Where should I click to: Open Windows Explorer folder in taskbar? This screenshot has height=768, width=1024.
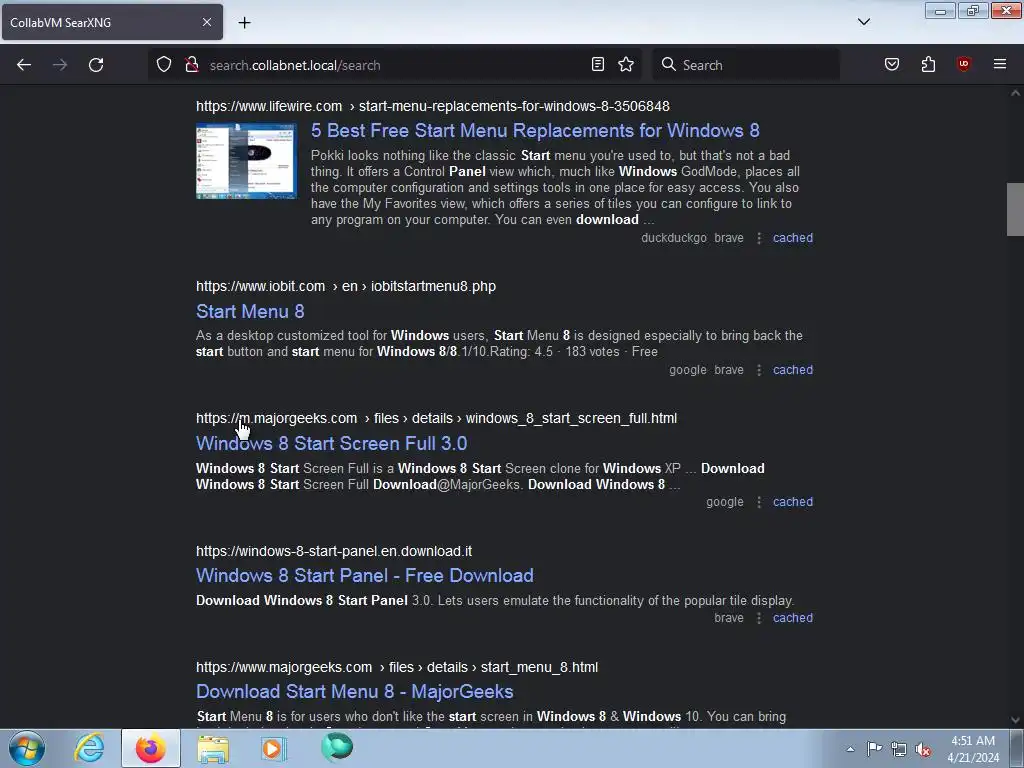pos(213,748)
